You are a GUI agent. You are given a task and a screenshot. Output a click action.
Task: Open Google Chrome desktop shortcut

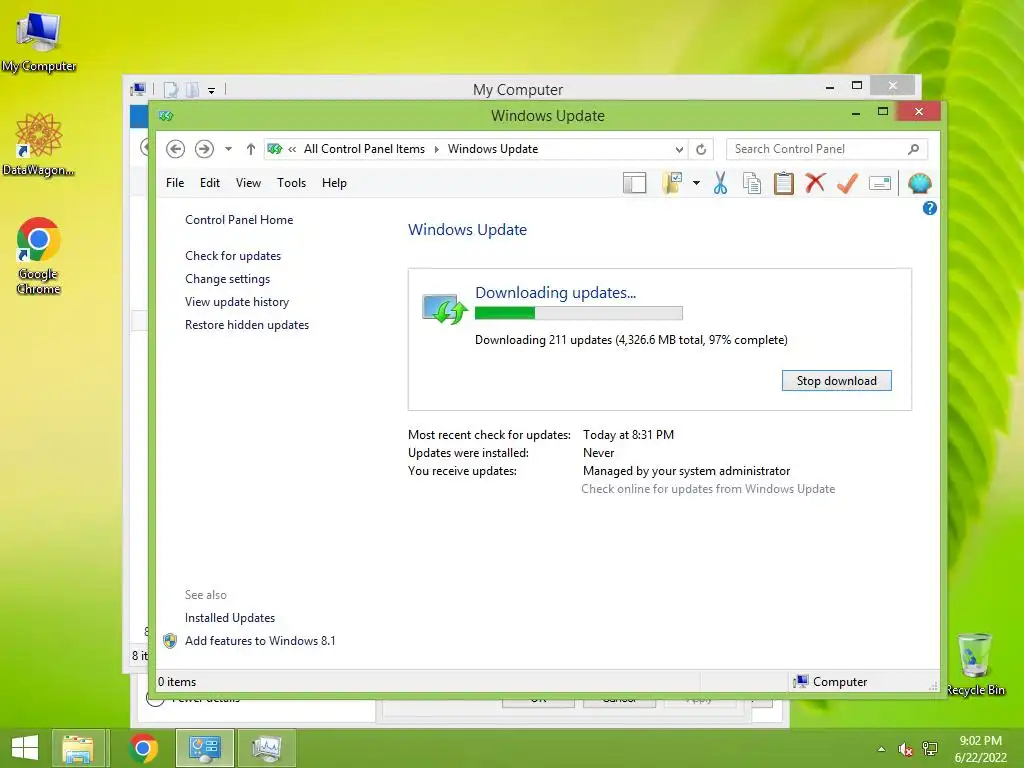click(x=39, y=256)
